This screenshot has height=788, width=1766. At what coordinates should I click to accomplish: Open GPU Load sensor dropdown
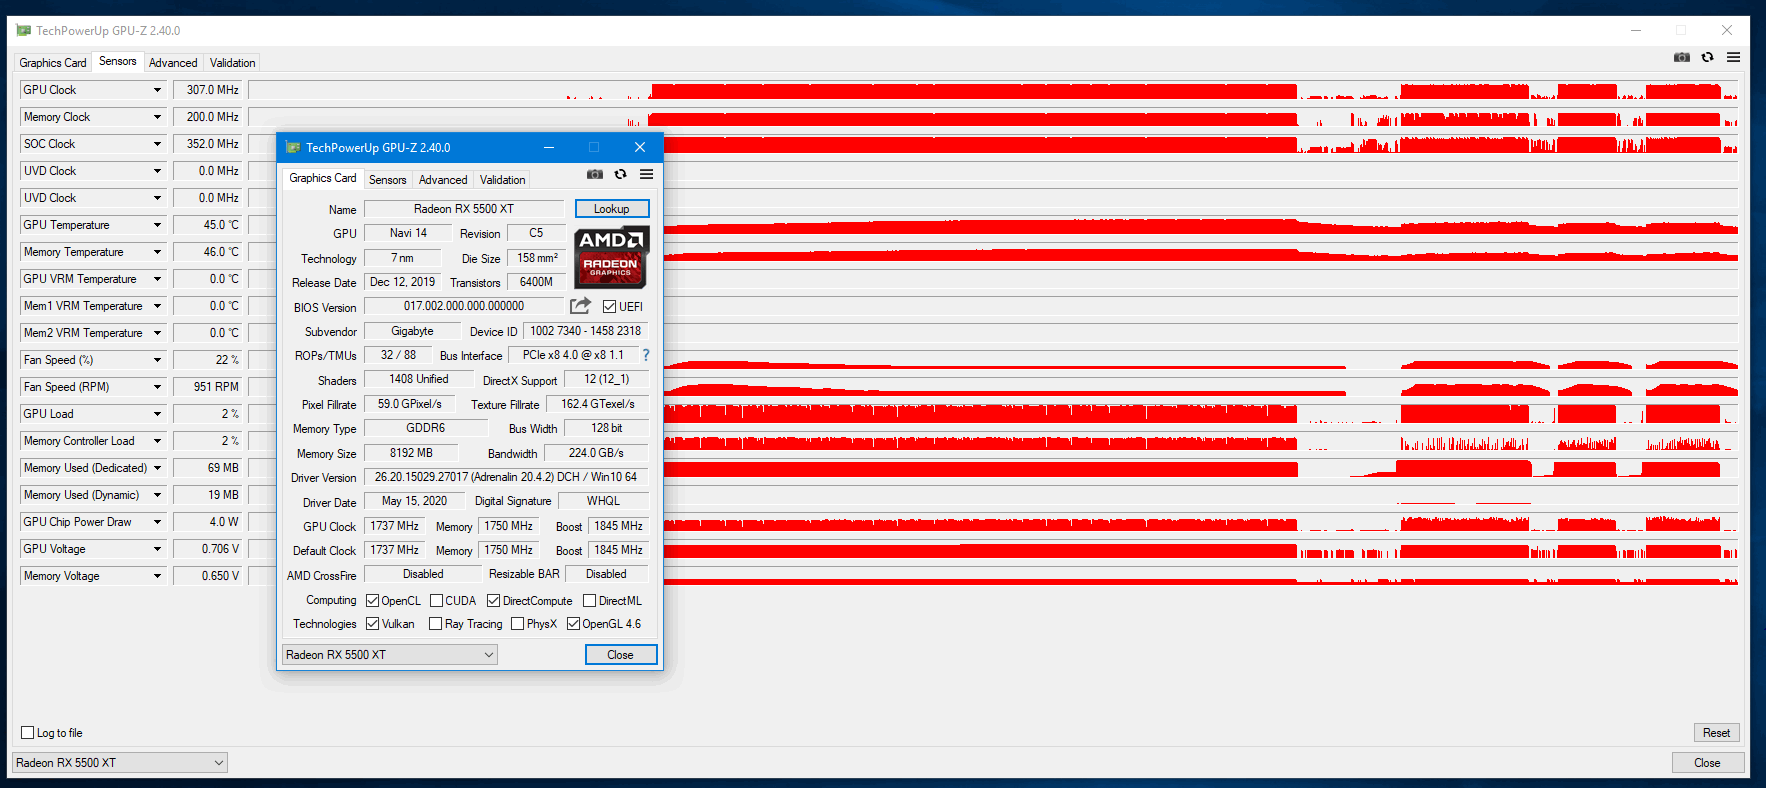(157, 414)
